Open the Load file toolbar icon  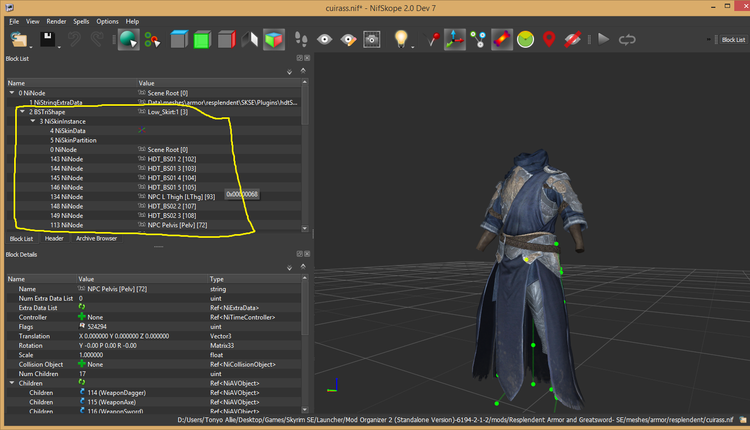pyautogui.click(x=19, y=39)
